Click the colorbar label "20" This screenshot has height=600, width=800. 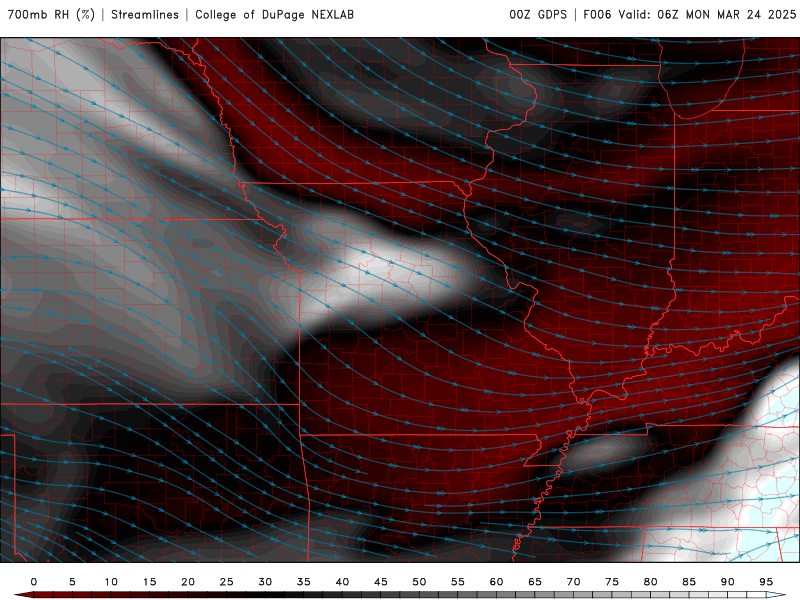pyautogui.click(x=188, y=582)
